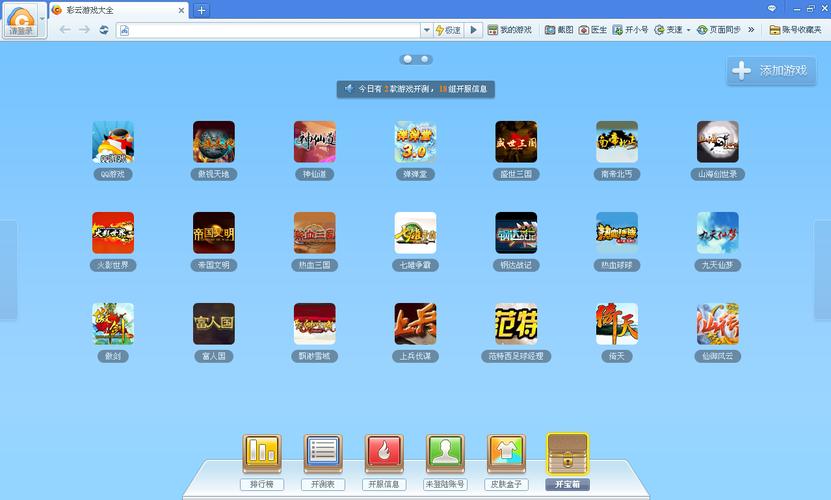This screenshot has width=831, height=500.
Task: Click the 添加游戏 add game button
Action: pos(771,71)
